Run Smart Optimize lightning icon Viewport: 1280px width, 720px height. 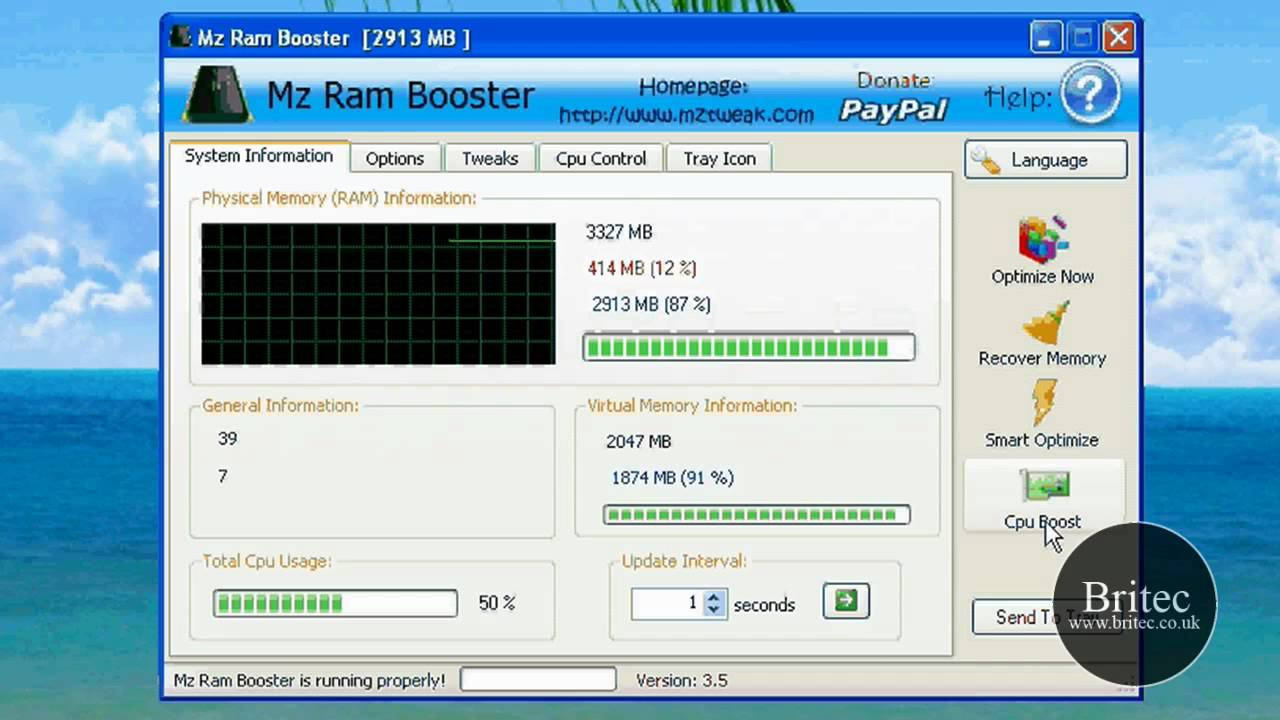point(1043,403)
